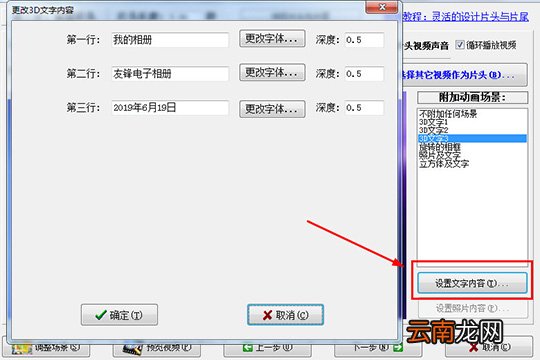Image resolution: width=540 pixels, height=360 pixels.
Task: Open 更改字体 for the first row
Action: [x=272, y=39]
